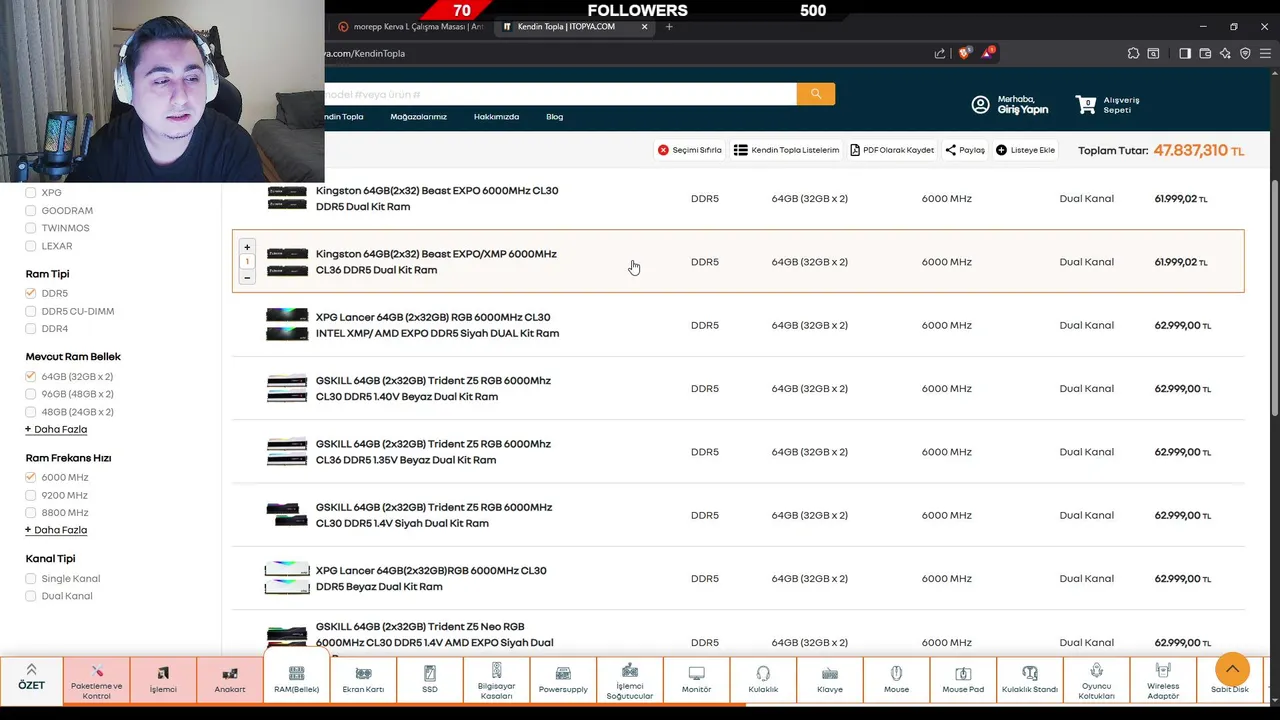1280x720 pixels.
Task: Open the browser hamburger menu
Action: pyautogui.click(x=1264, y=53)
